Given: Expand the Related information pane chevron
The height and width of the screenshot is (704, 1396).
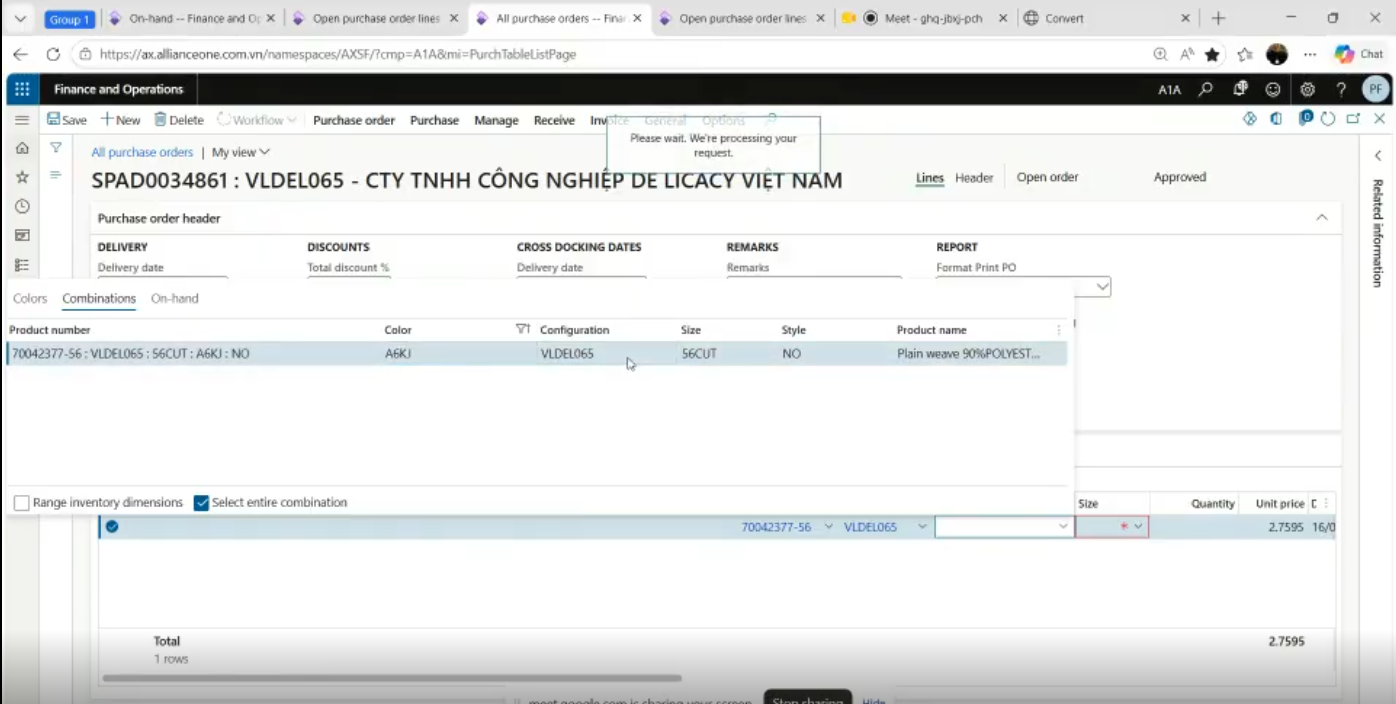Looking at the screenshot, I should [1378, 156].
